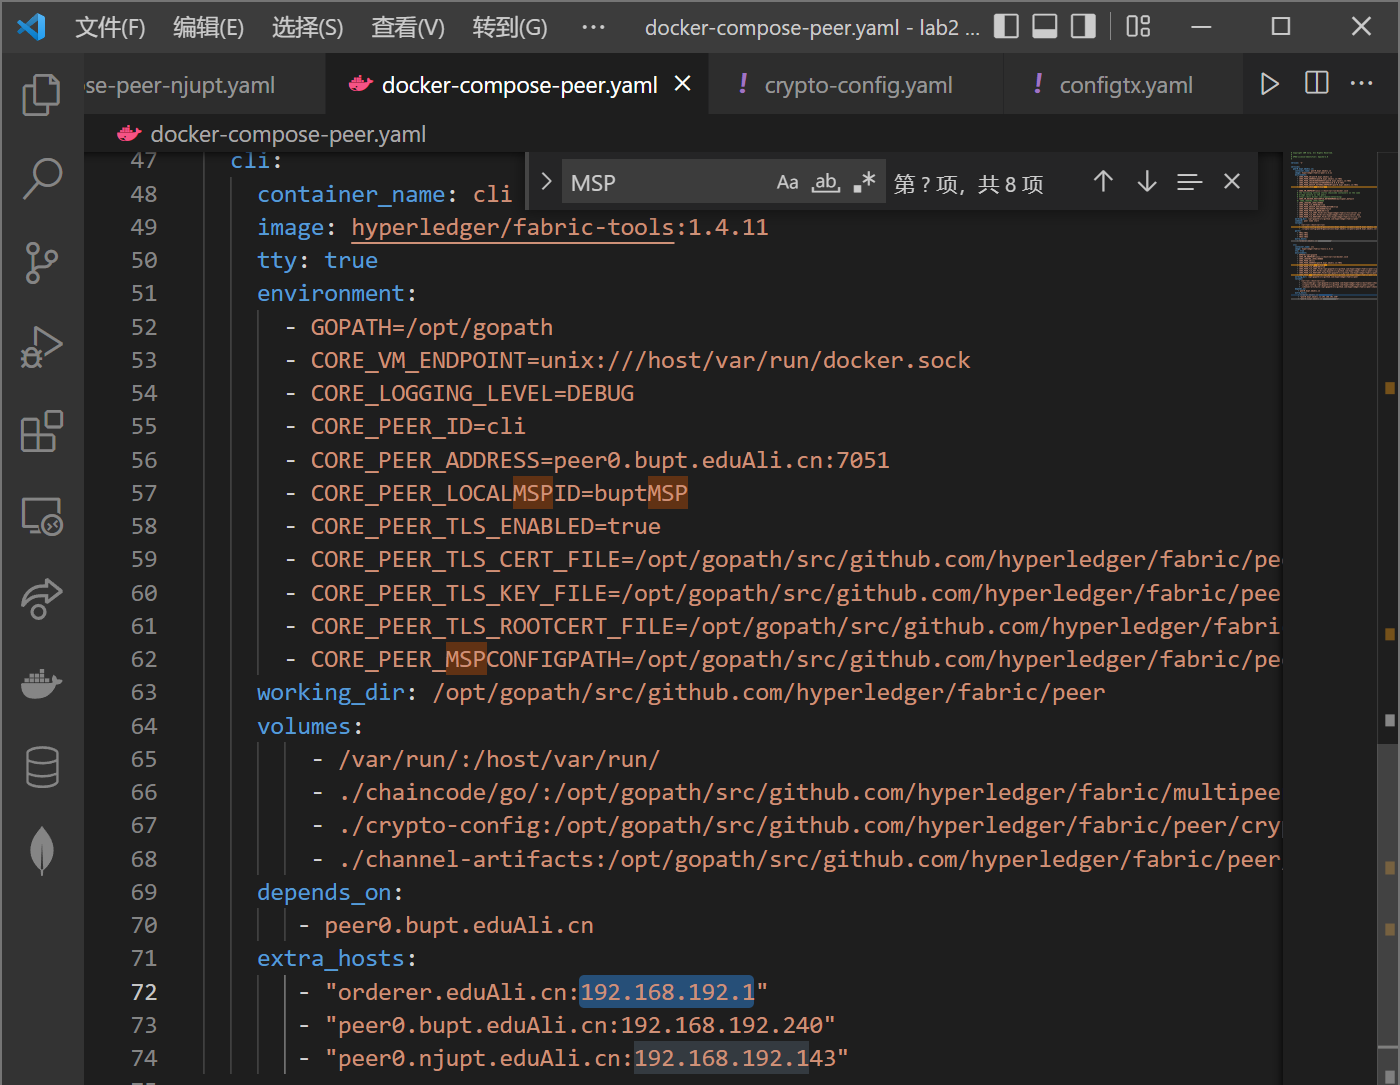Click the 'environment' key on line 51

(x=331, y=293)
